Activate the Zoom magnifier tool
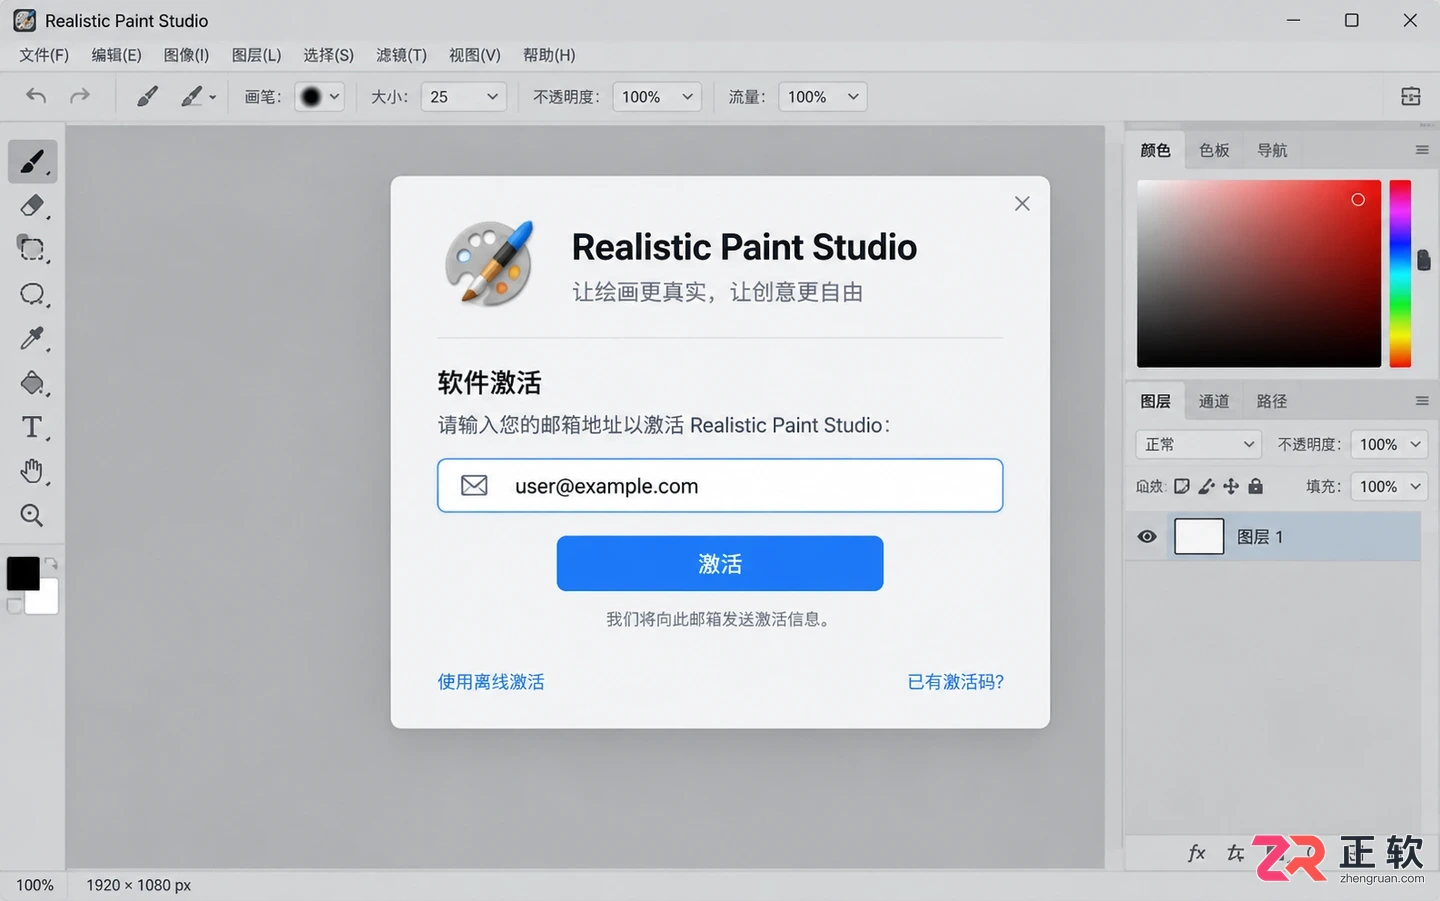The image size is (1440, 901). 32,515
